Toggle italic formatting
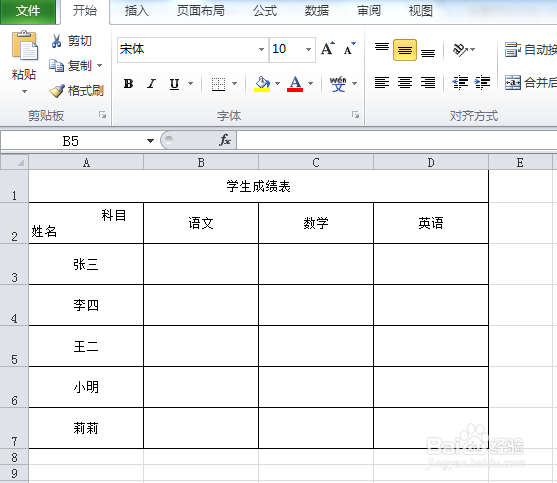 point(151,84)
